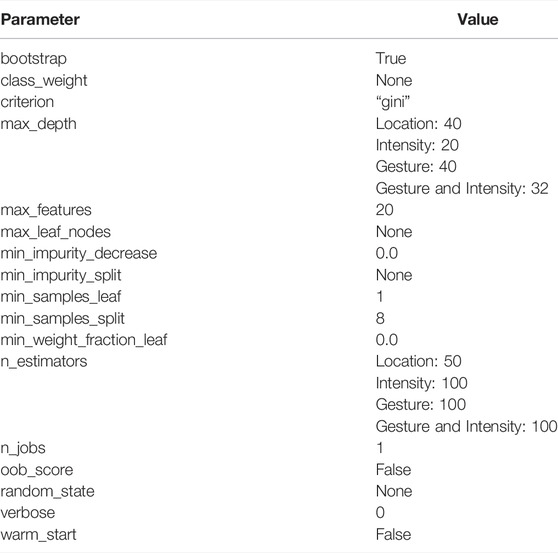This screenshot has height=553, width=558.
Task: Click the class_weight parameter name
Action: pos(44,81)
